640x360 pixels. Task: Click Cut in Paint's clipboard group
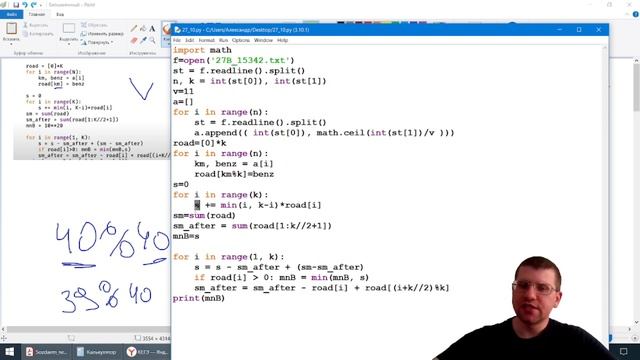(x=36, y=25)
